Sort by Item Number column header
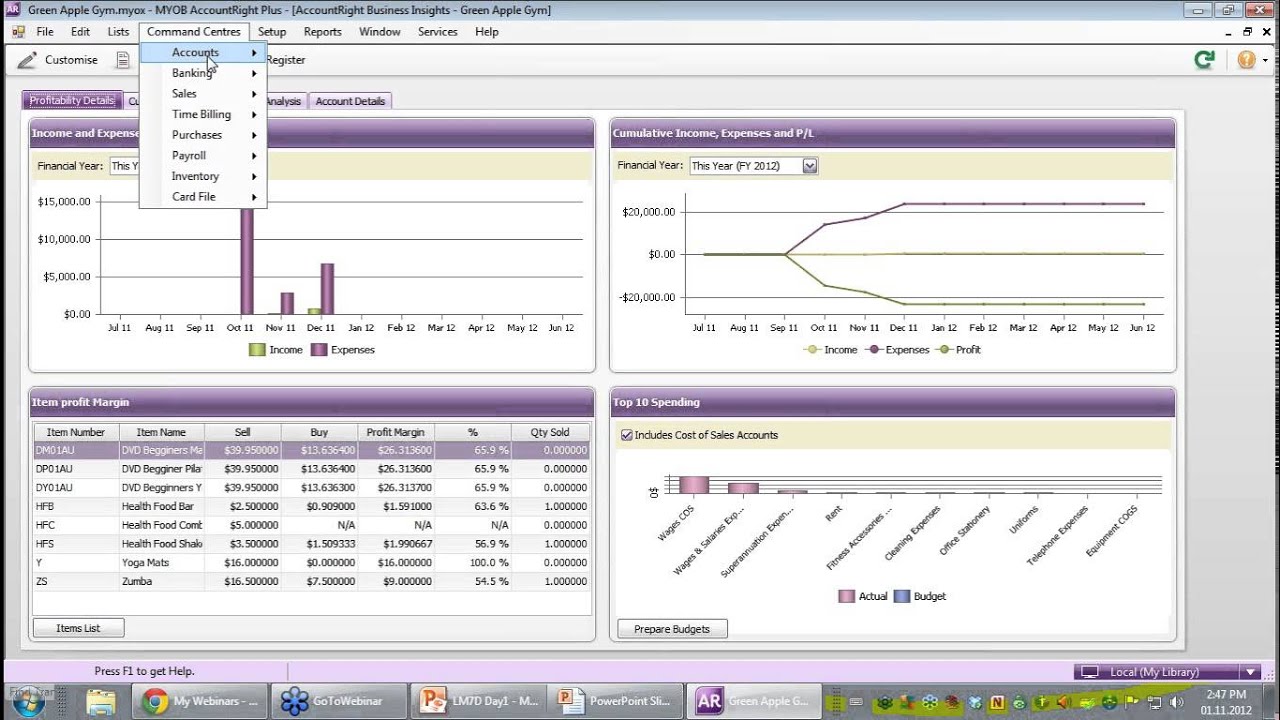The image size is (1280, 720). (x=76, y=433)
